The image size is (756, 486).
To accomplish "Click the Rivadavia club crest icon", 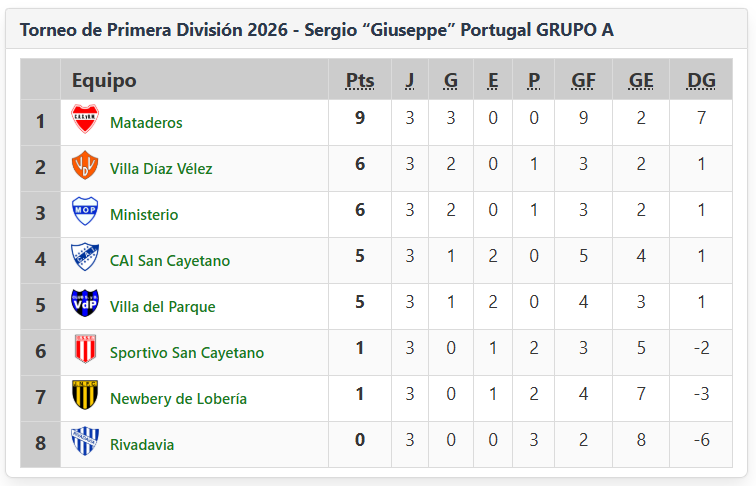I will (85, 442).
